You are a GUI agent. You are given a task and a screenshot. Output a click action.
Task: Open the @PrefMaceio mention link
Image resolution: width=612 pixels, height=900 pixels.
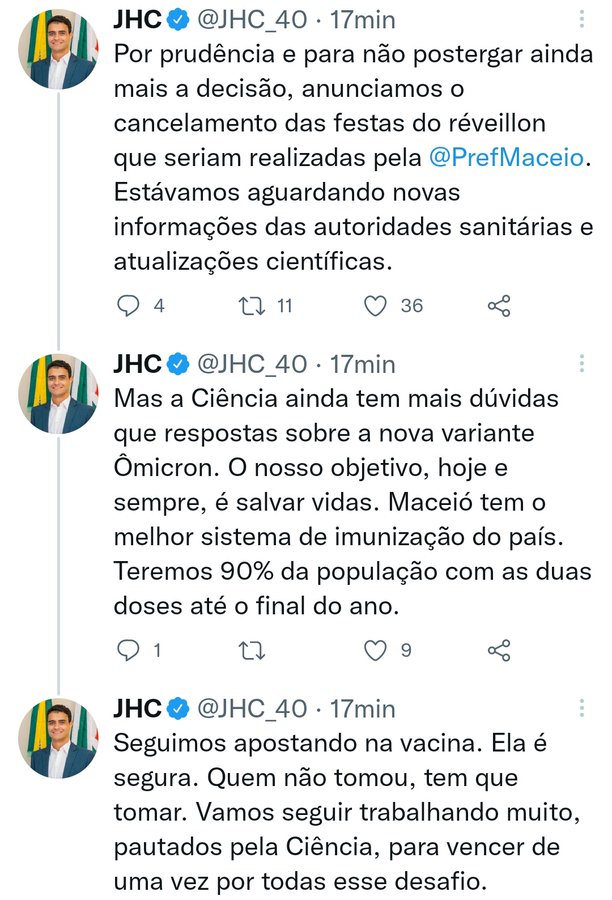(x=506, y=157)
